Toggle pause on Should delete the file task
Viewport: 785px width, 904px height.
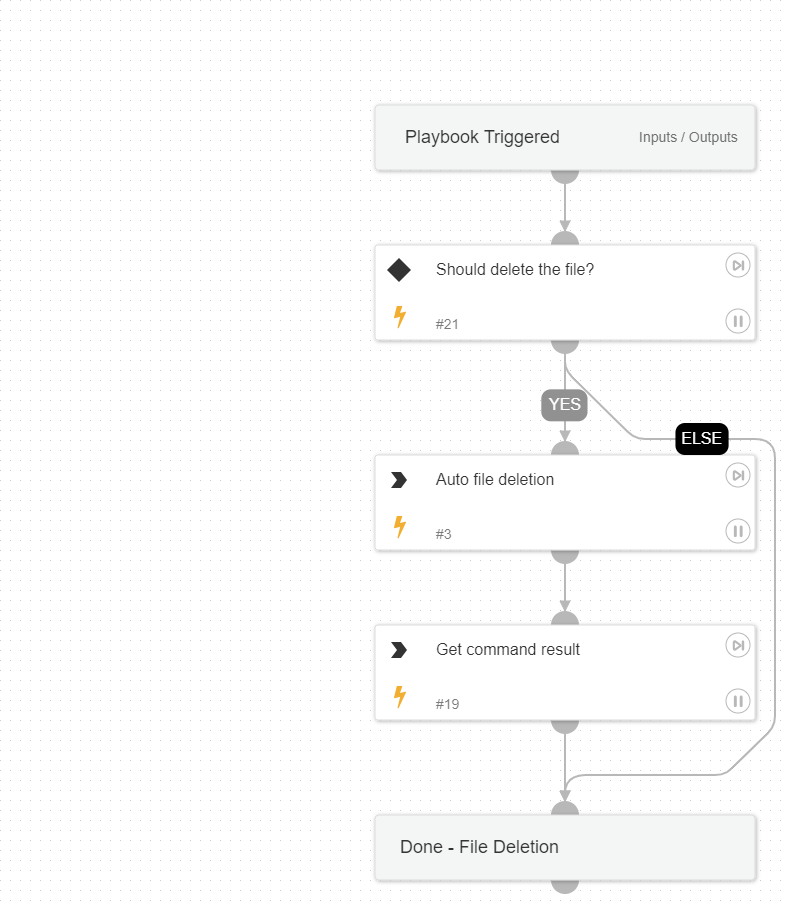click(x=737, y=321)
